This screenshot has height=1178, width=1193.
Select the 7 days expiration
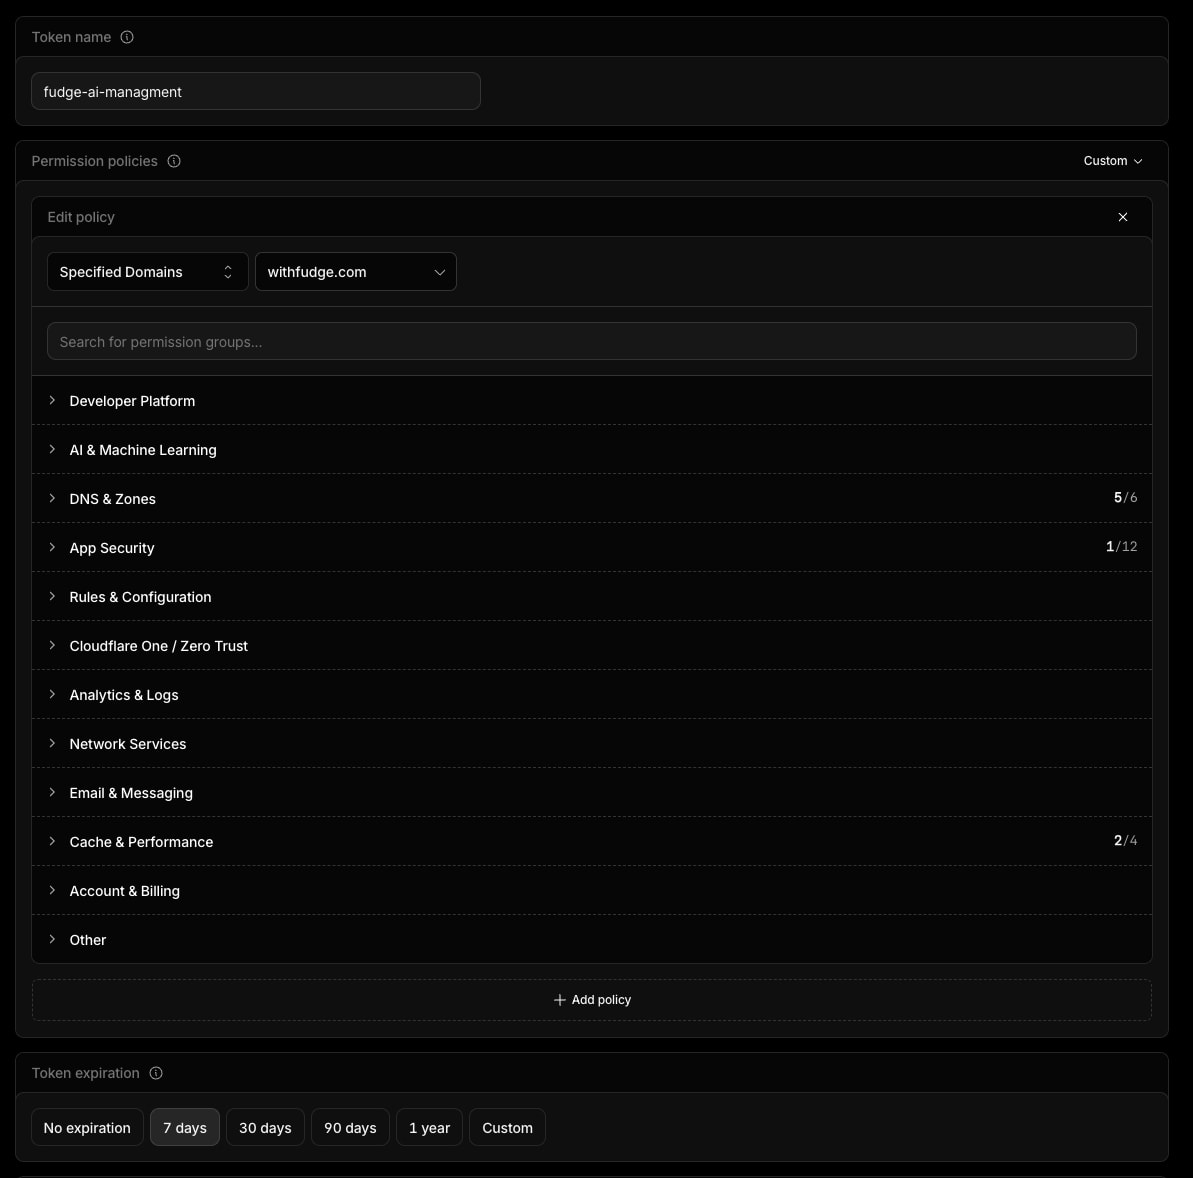(185, 1127)
